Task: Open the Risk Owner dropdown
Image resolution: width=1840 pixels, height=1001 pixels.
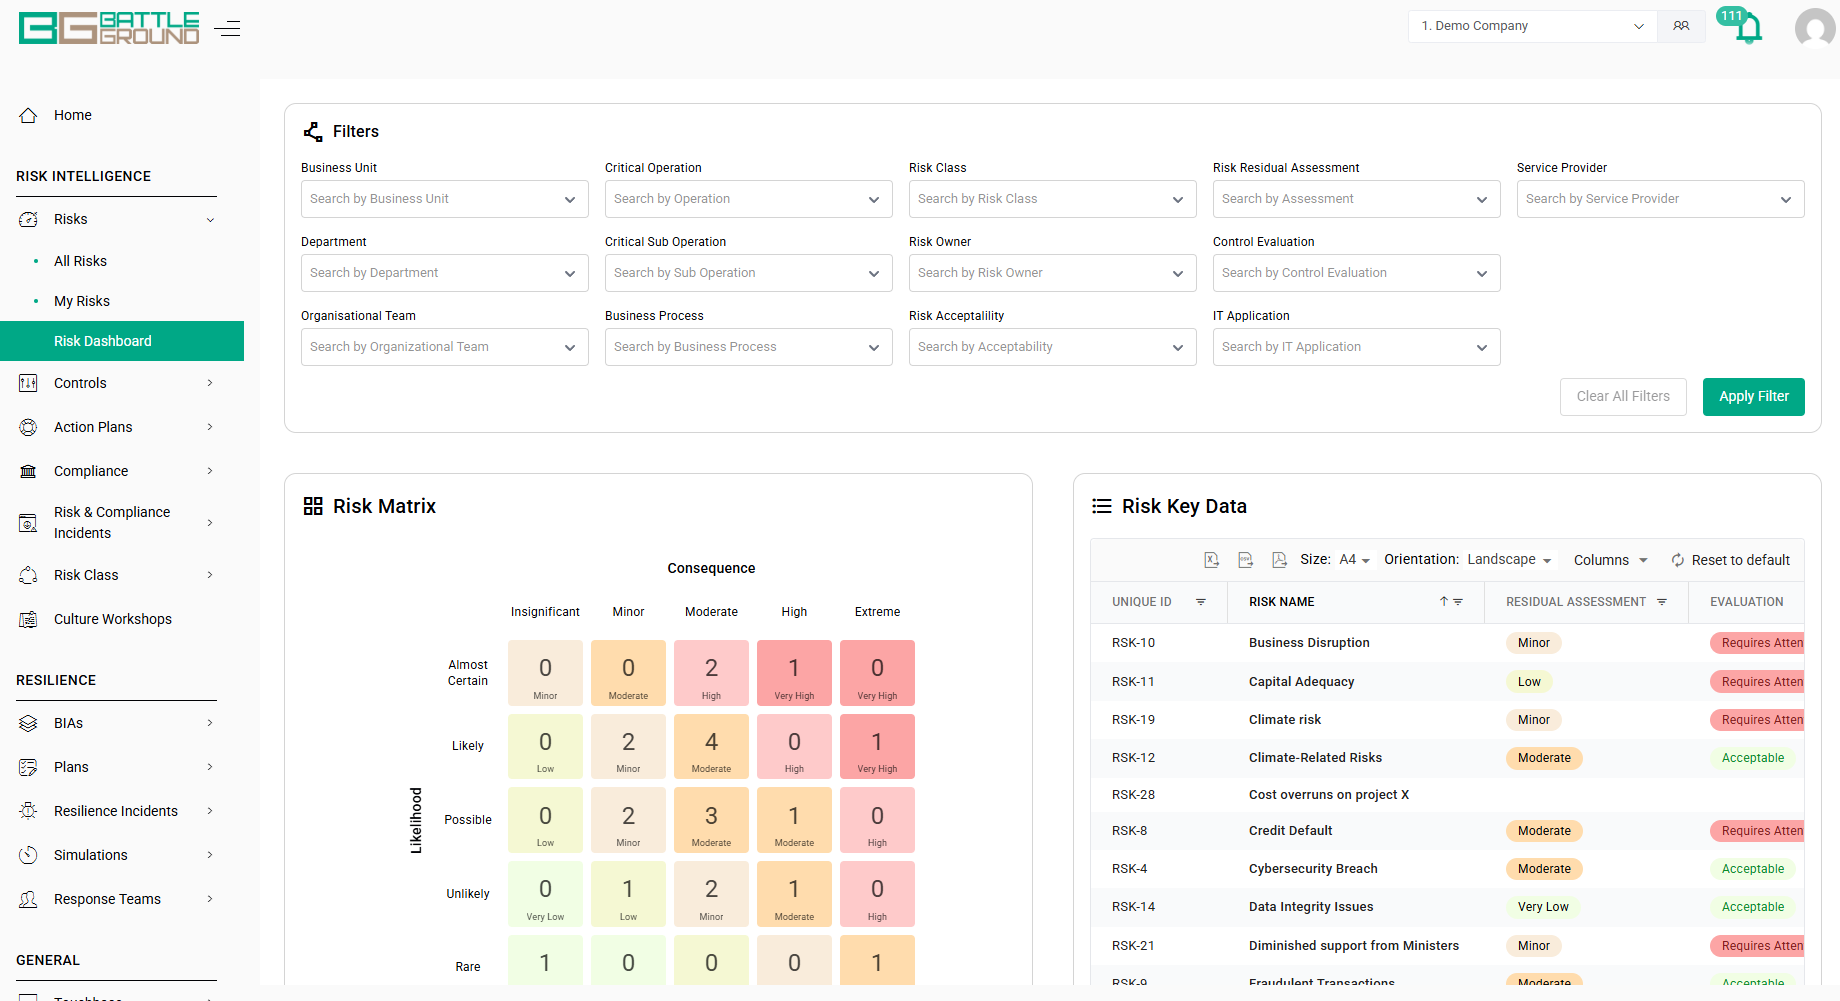Action: pos(1053,273)
